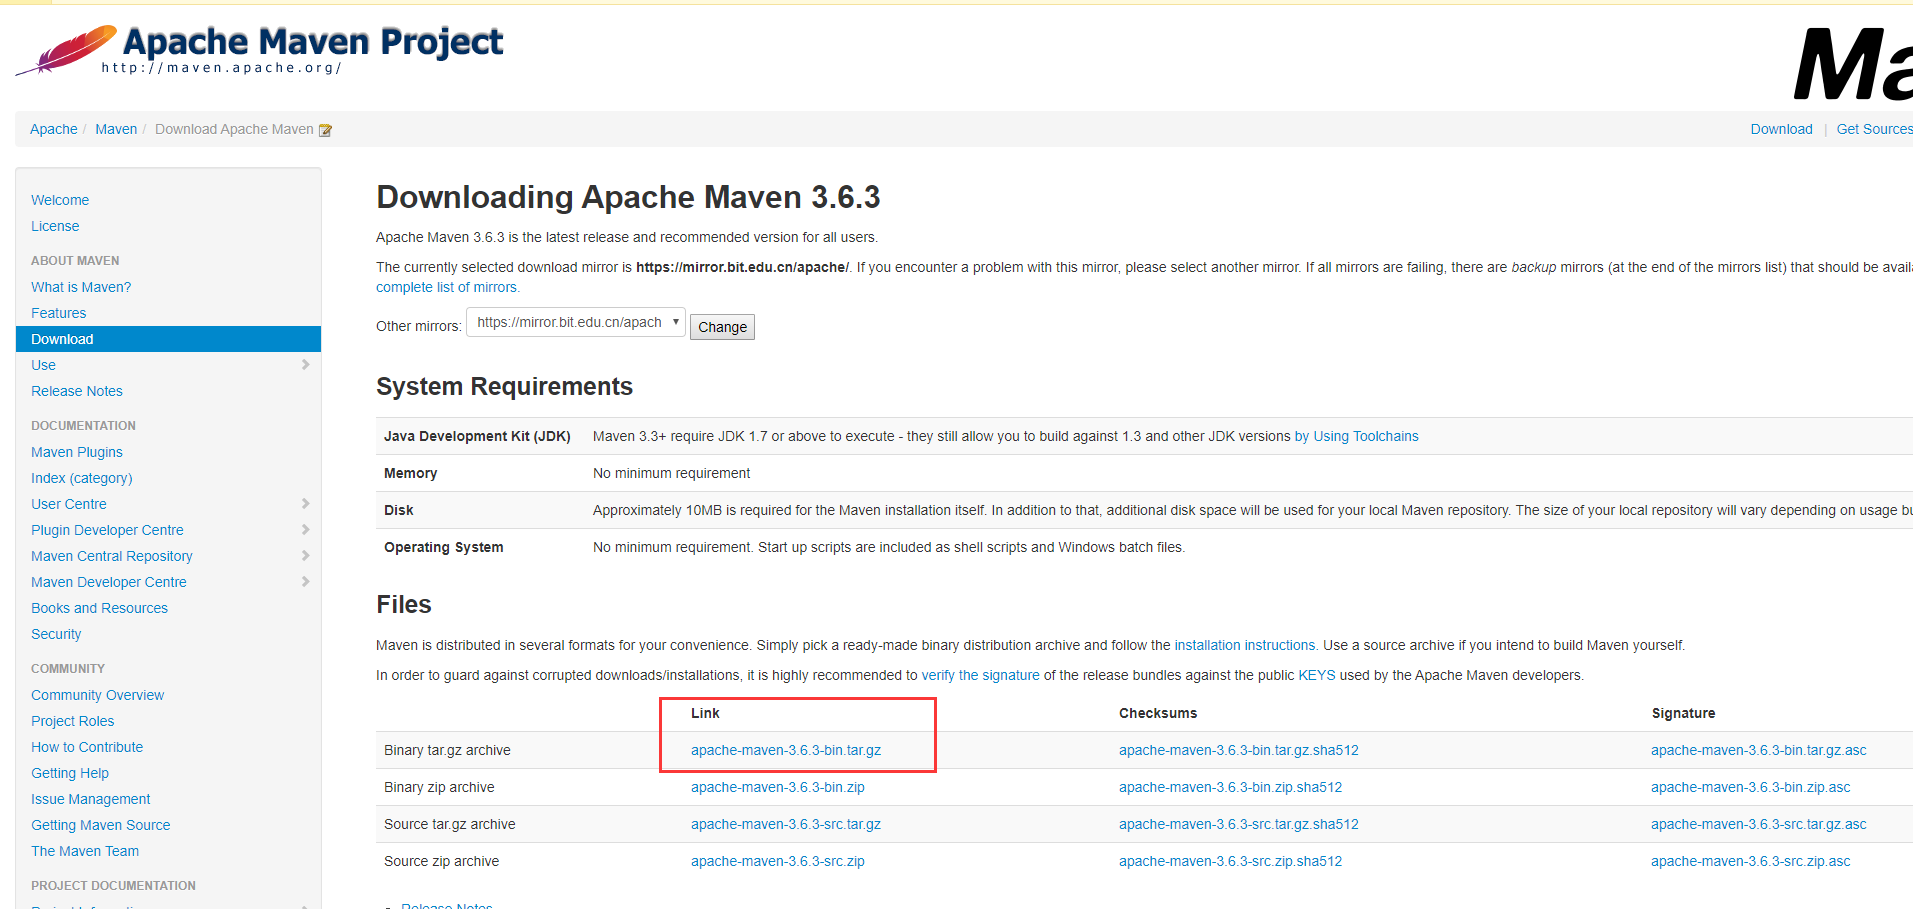Open Maven Plugins documentation link

coord(77,452)
